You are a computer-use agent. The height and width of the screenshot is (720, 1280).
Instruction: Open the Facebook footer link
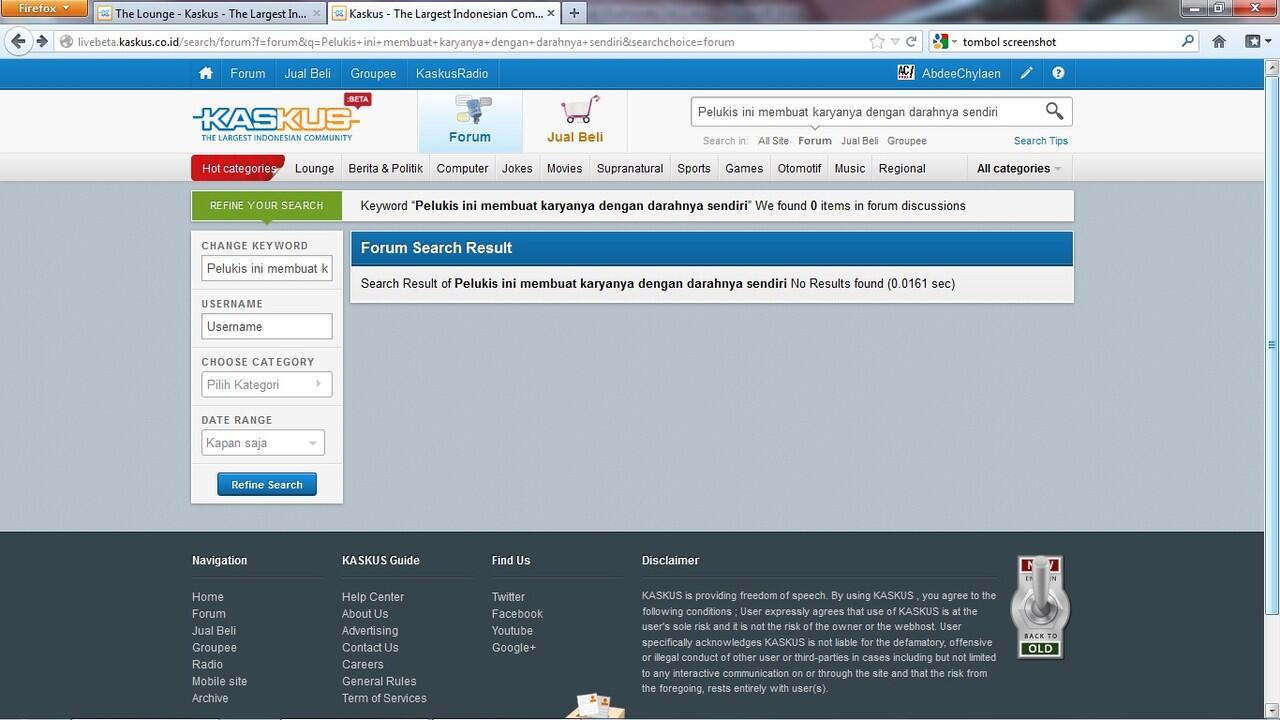pyautogui.click(x=517, y=614)
